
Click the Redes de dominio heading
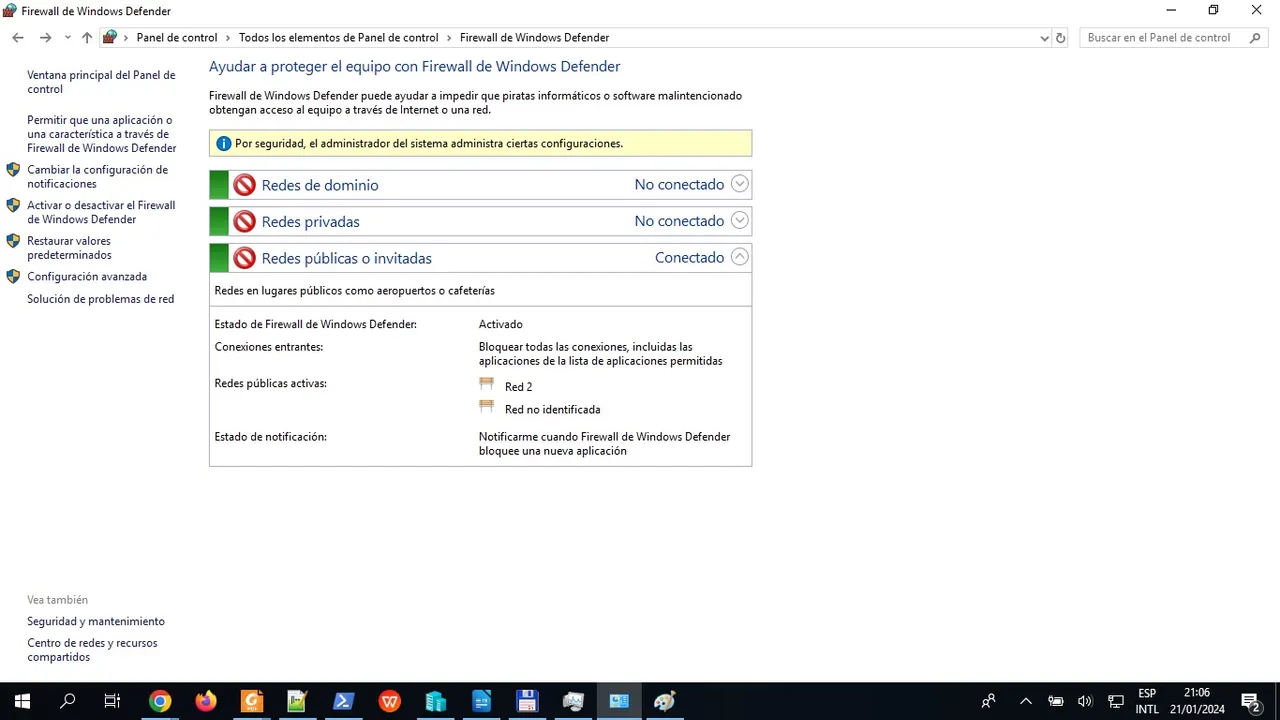coord(320,185)
